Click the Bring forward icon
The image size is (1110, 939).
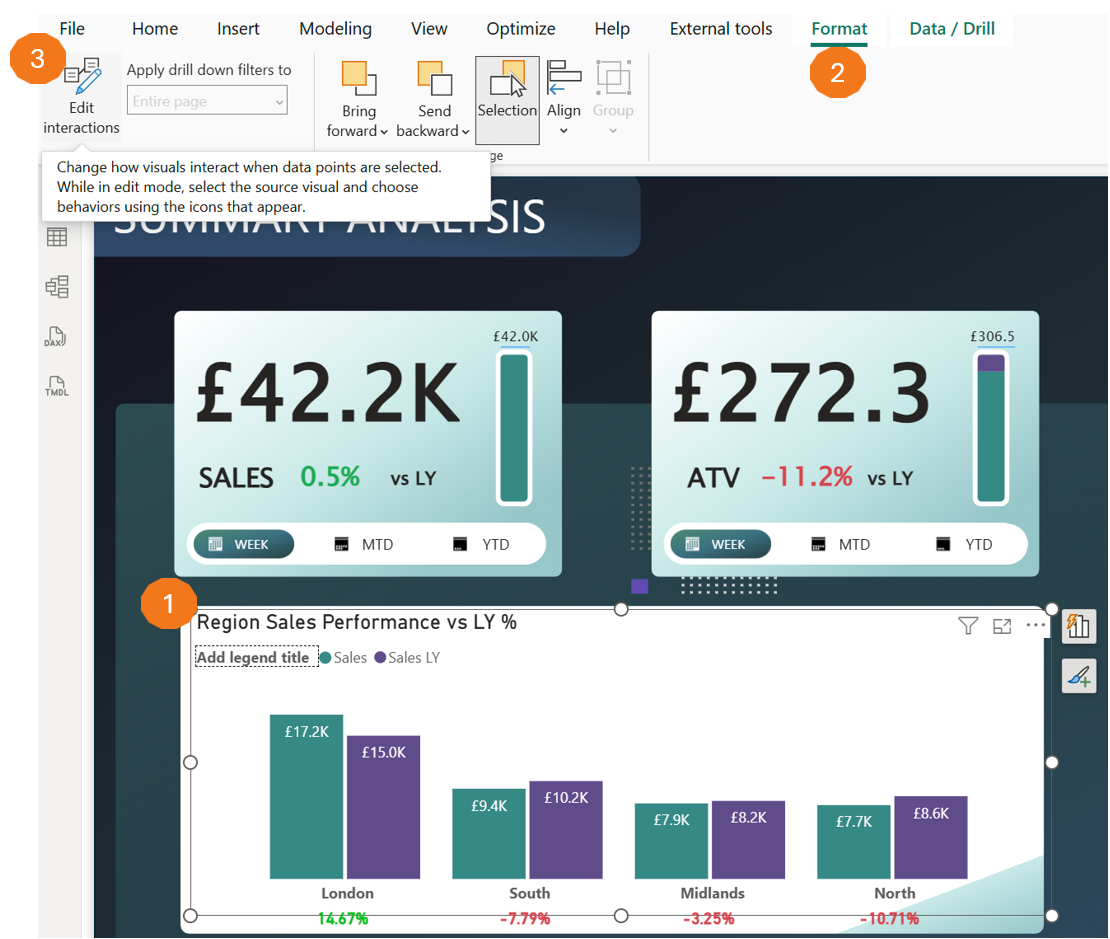click(359, 78)
